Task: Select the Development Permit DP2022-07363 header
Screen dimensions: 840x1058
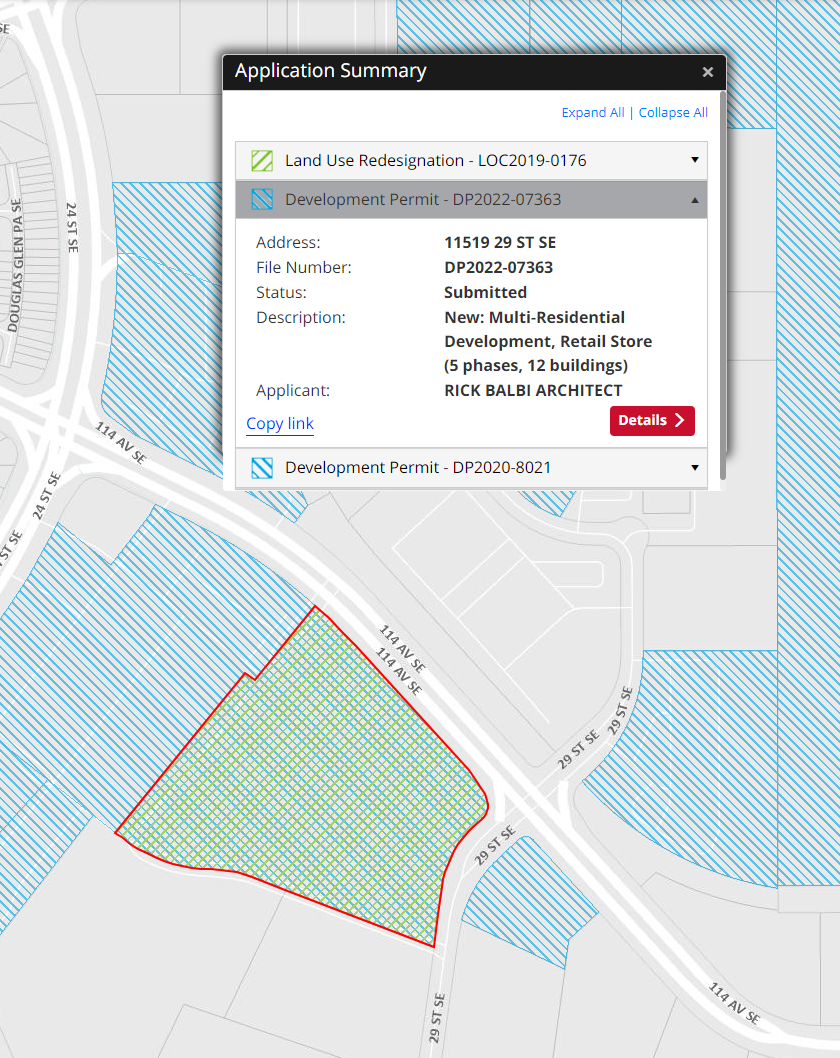Action: (x=423, y=199)
